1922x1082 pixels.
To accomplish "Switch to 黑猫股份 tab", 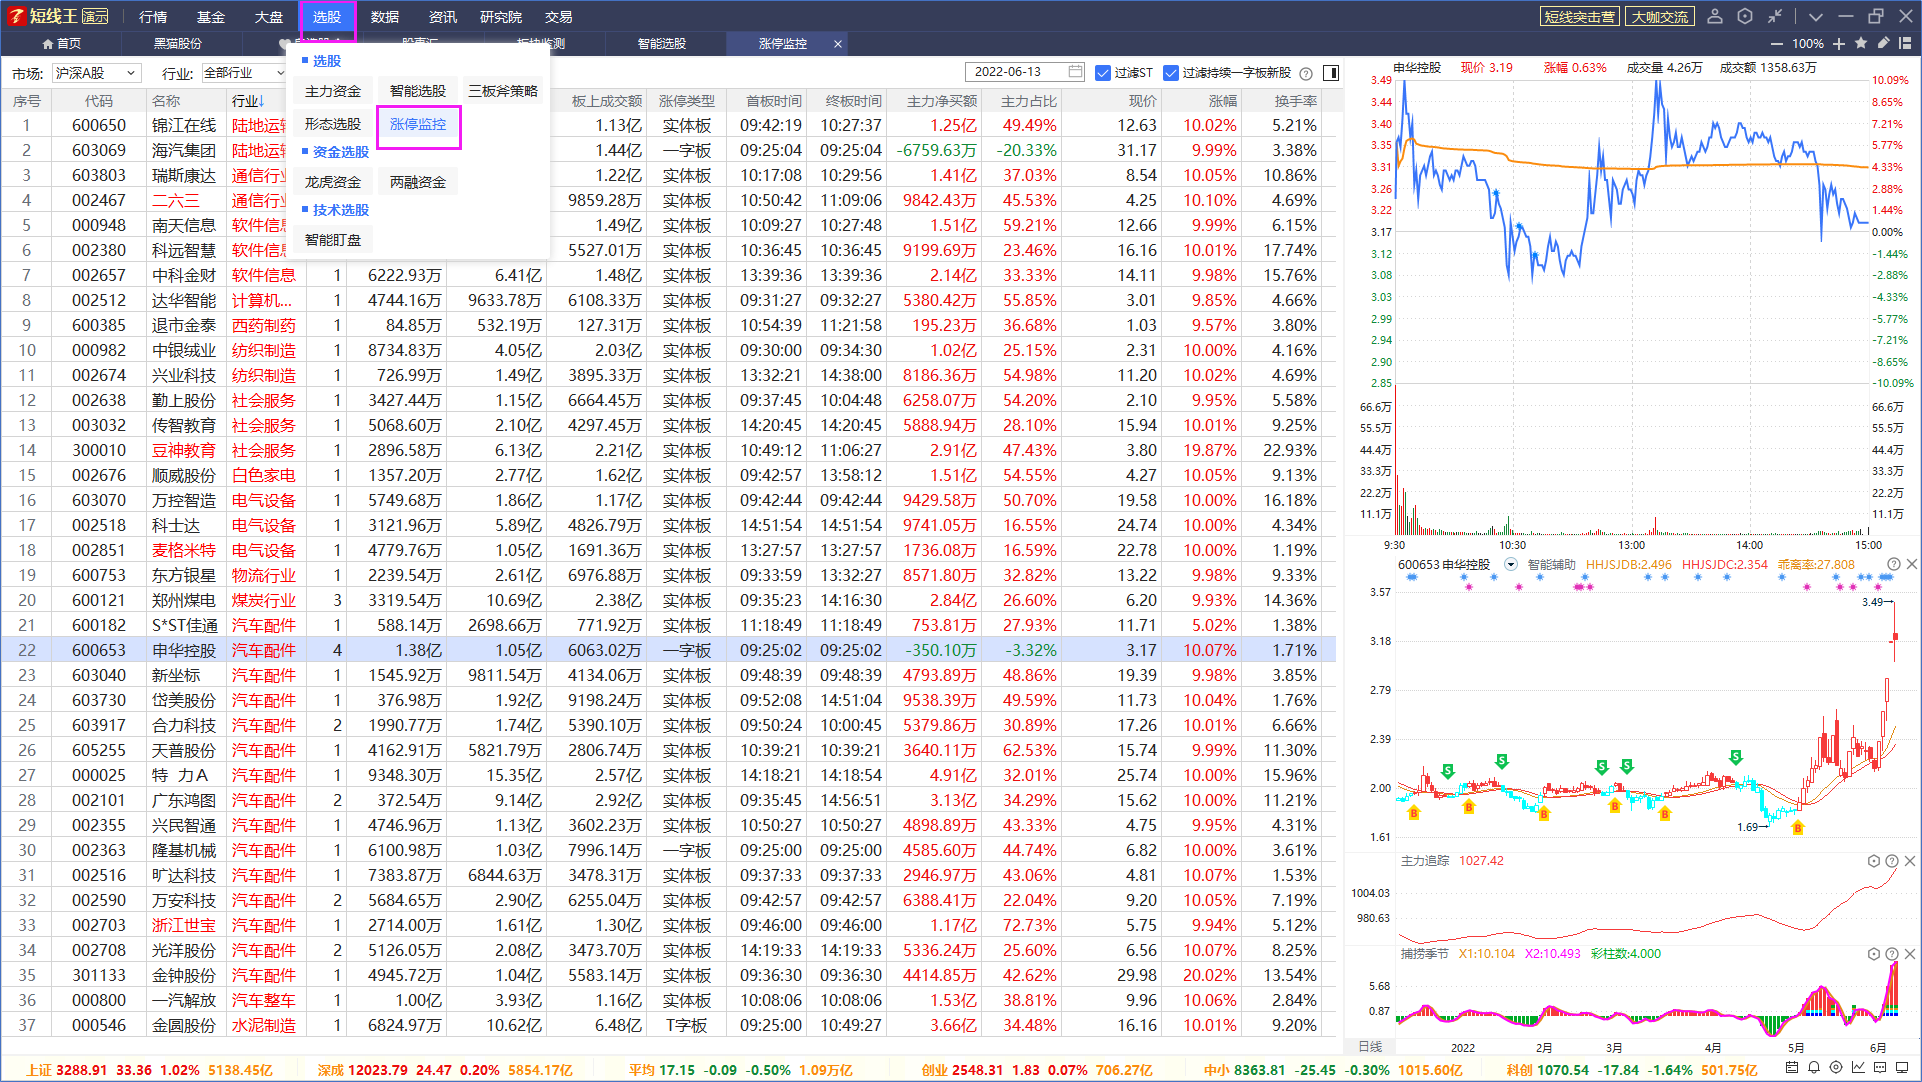I will [x=177, y=44].
